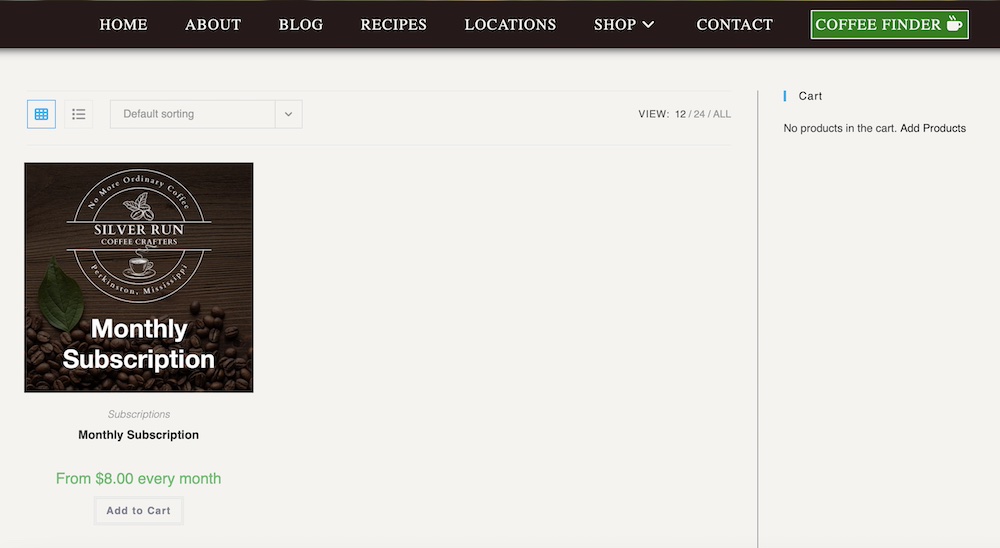Open the ABOUT page
This screenshot has height=548, width=1000.
coord(213,24)
